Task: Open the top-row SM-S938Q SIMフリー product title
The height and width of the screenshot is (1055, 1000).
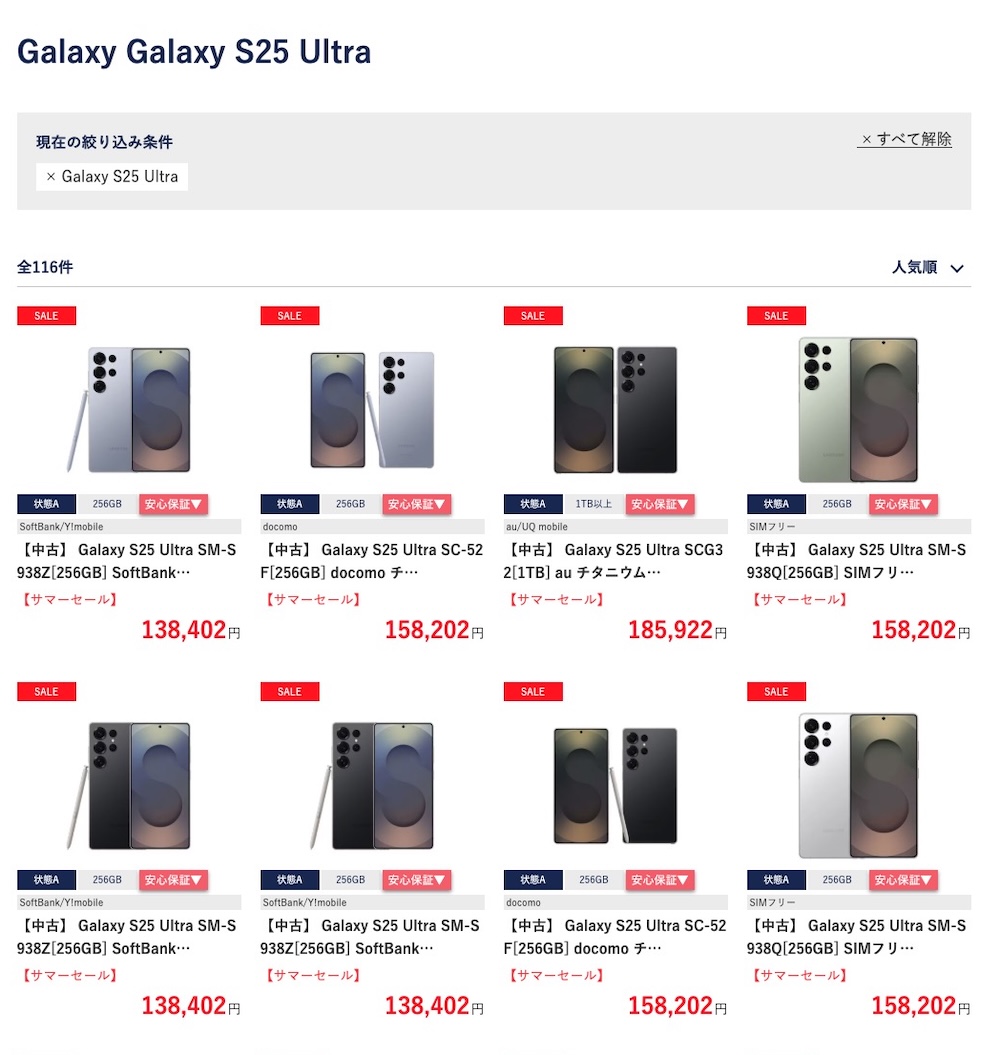Action: [x=856, y=561]
